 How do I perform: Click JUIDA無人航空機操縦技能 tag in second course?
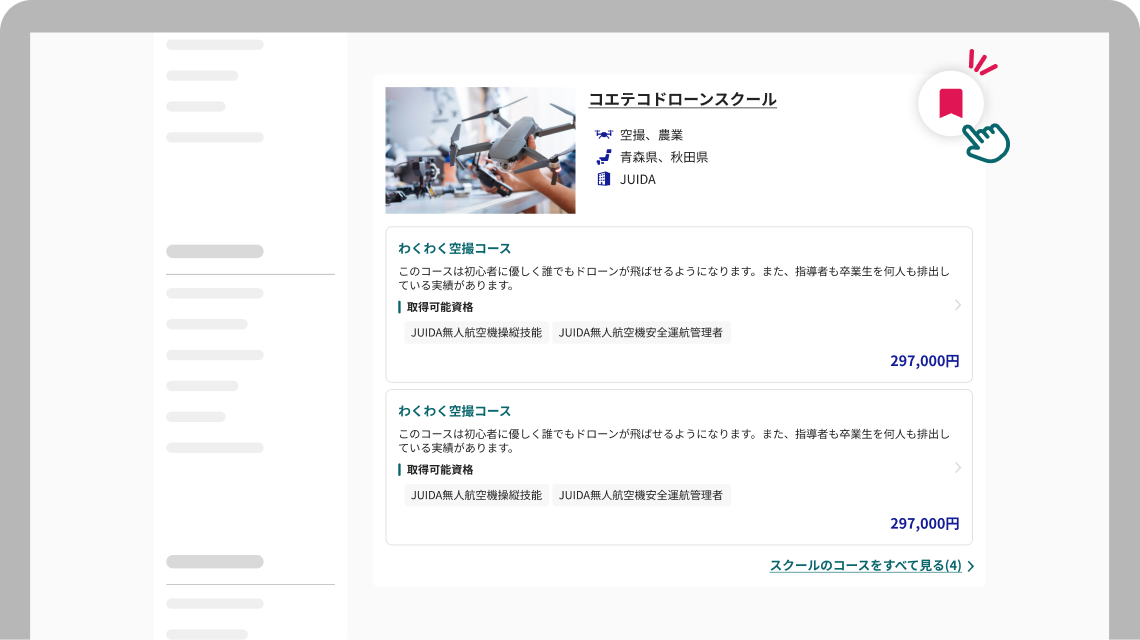tap(476, 495)
